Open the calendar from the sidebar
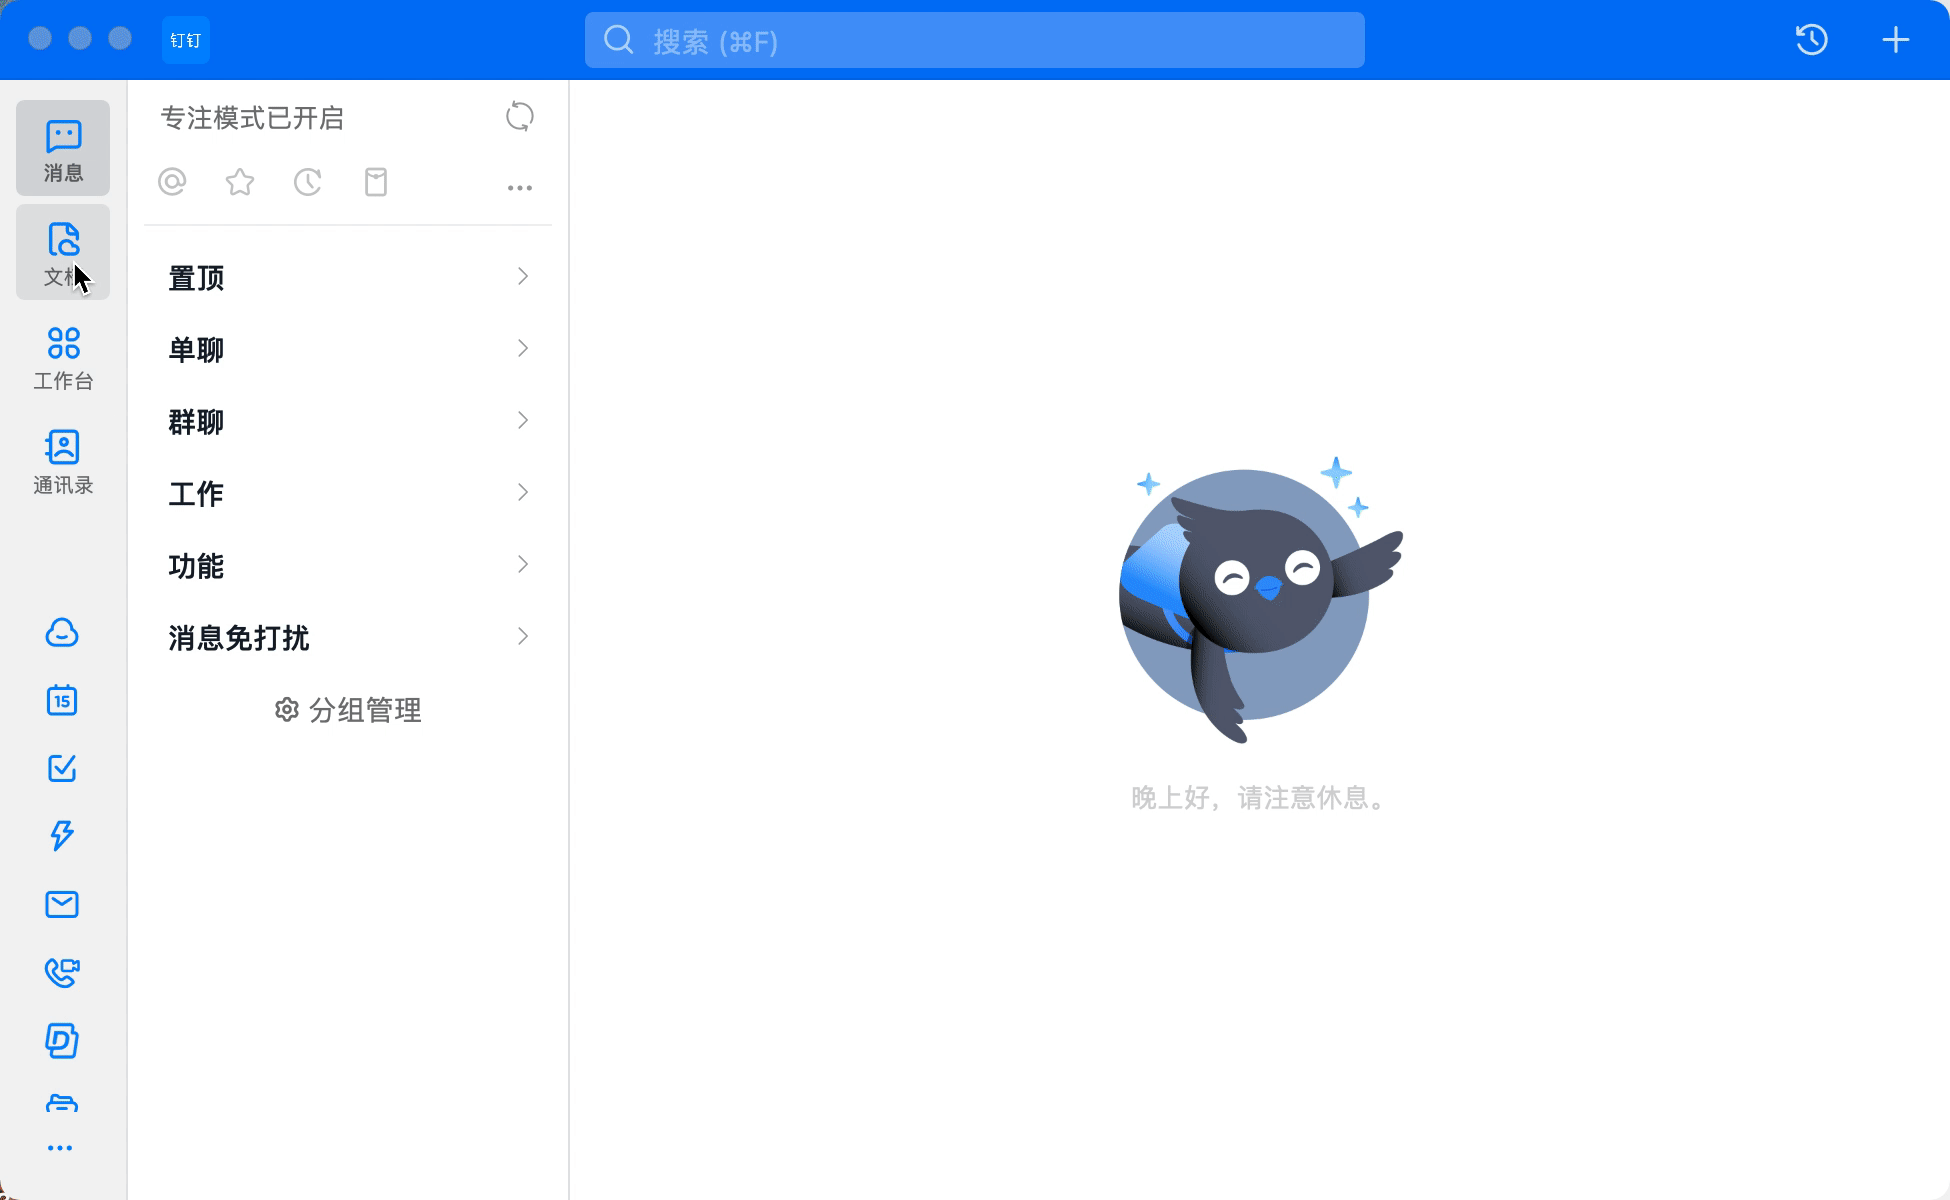Screen dimensions: 1950x1200 (62, 700)
